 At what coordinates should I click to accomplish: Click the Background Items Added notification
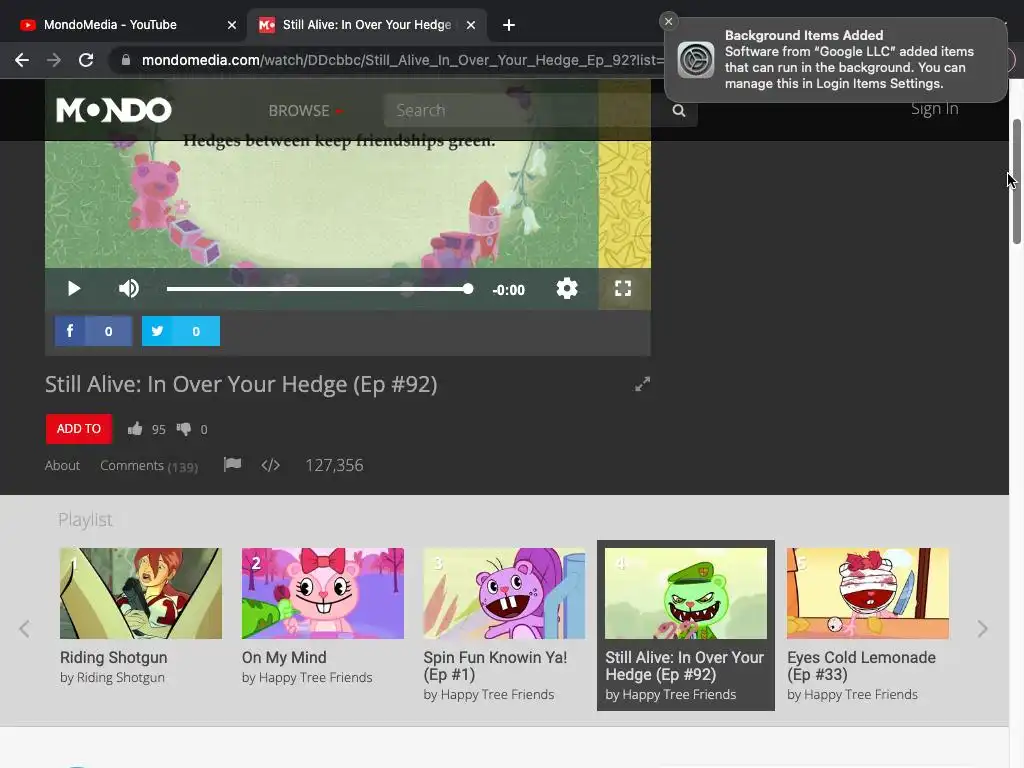[836, 59]
